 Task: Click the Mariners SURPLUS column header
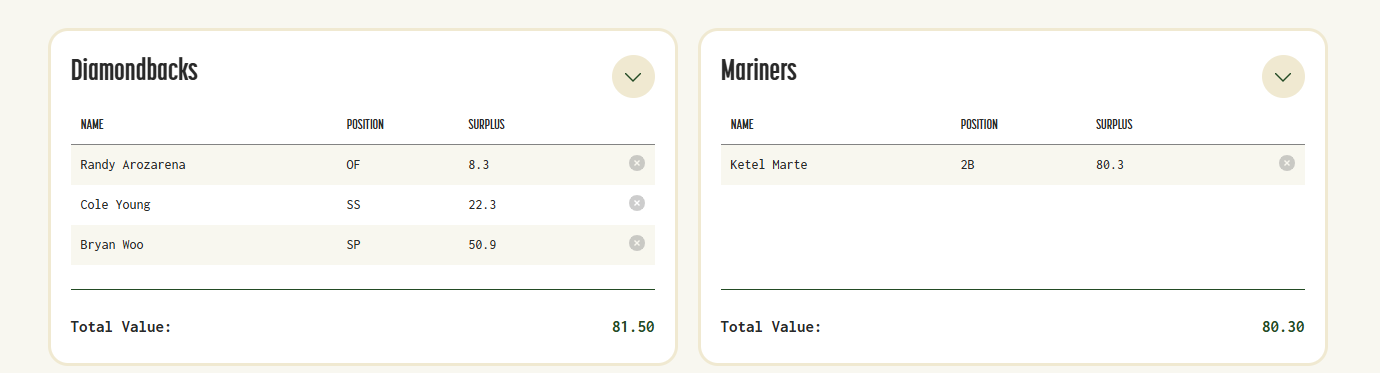[x=1114, y=125]
